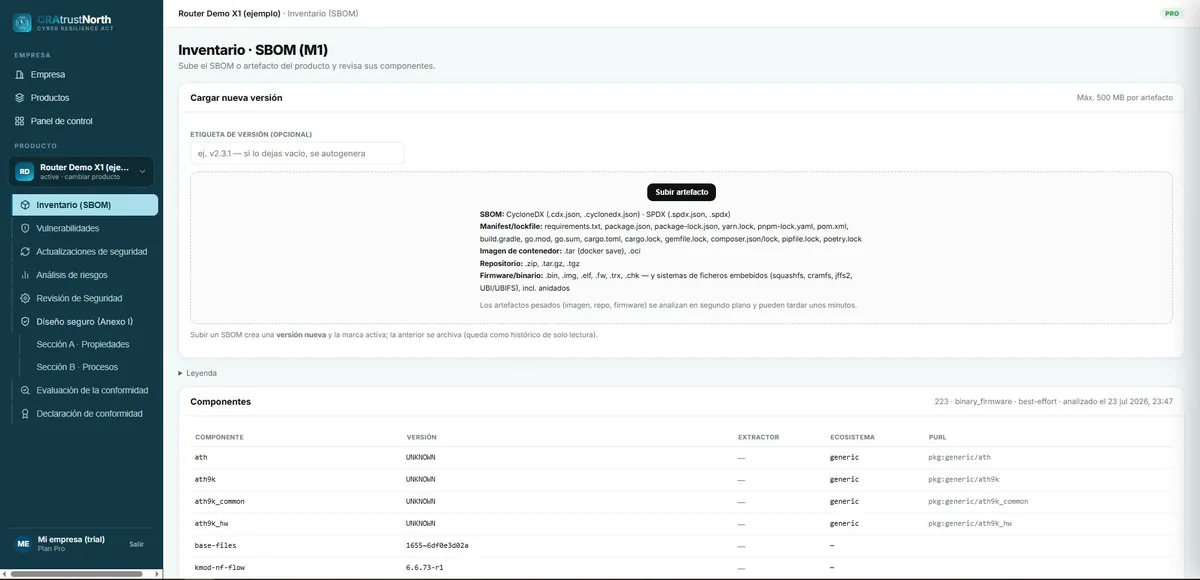Image resolution: width=1200 pixels, height=580 pixels.
Task: Select the kmod-nf-flow component name
Action: point(219,567)
